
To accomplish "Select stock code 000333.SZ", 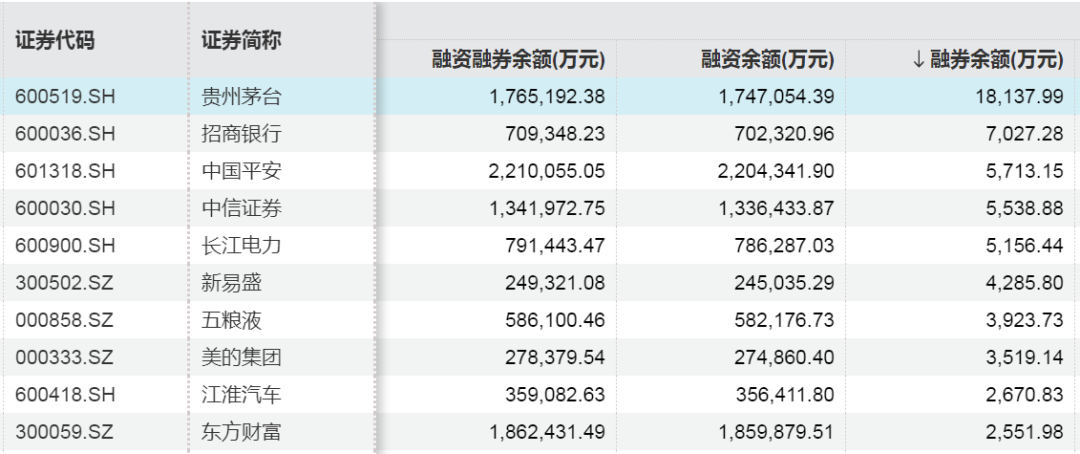I will pyautogui.click(x=64, y=357).
